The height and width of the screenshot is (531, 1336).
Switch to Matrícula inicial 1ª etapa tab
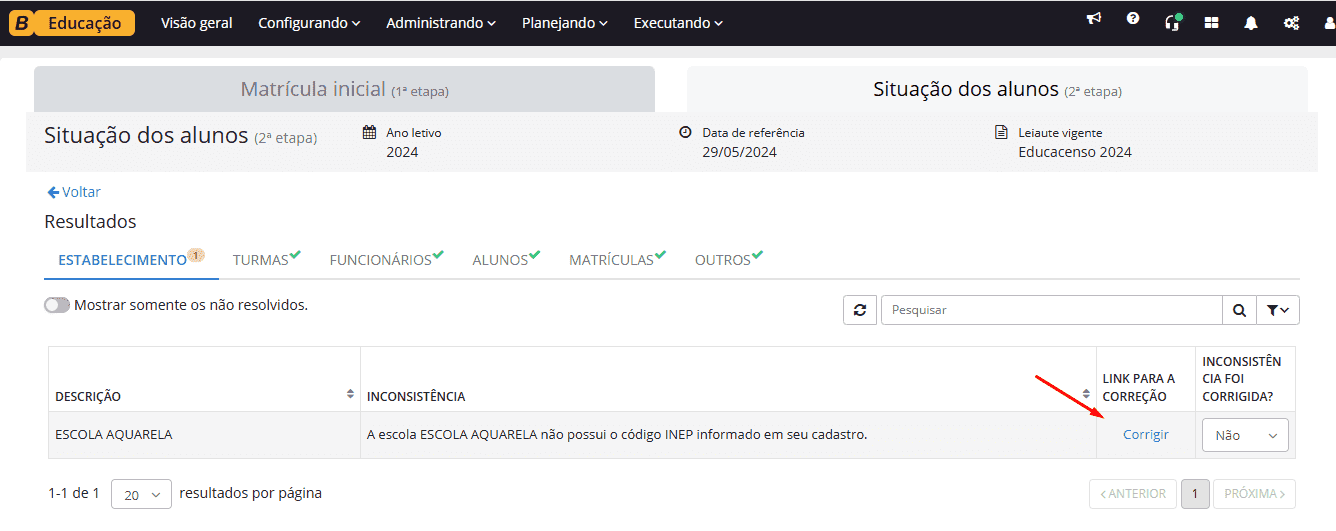pyautogui.click(x=344, y=89)
